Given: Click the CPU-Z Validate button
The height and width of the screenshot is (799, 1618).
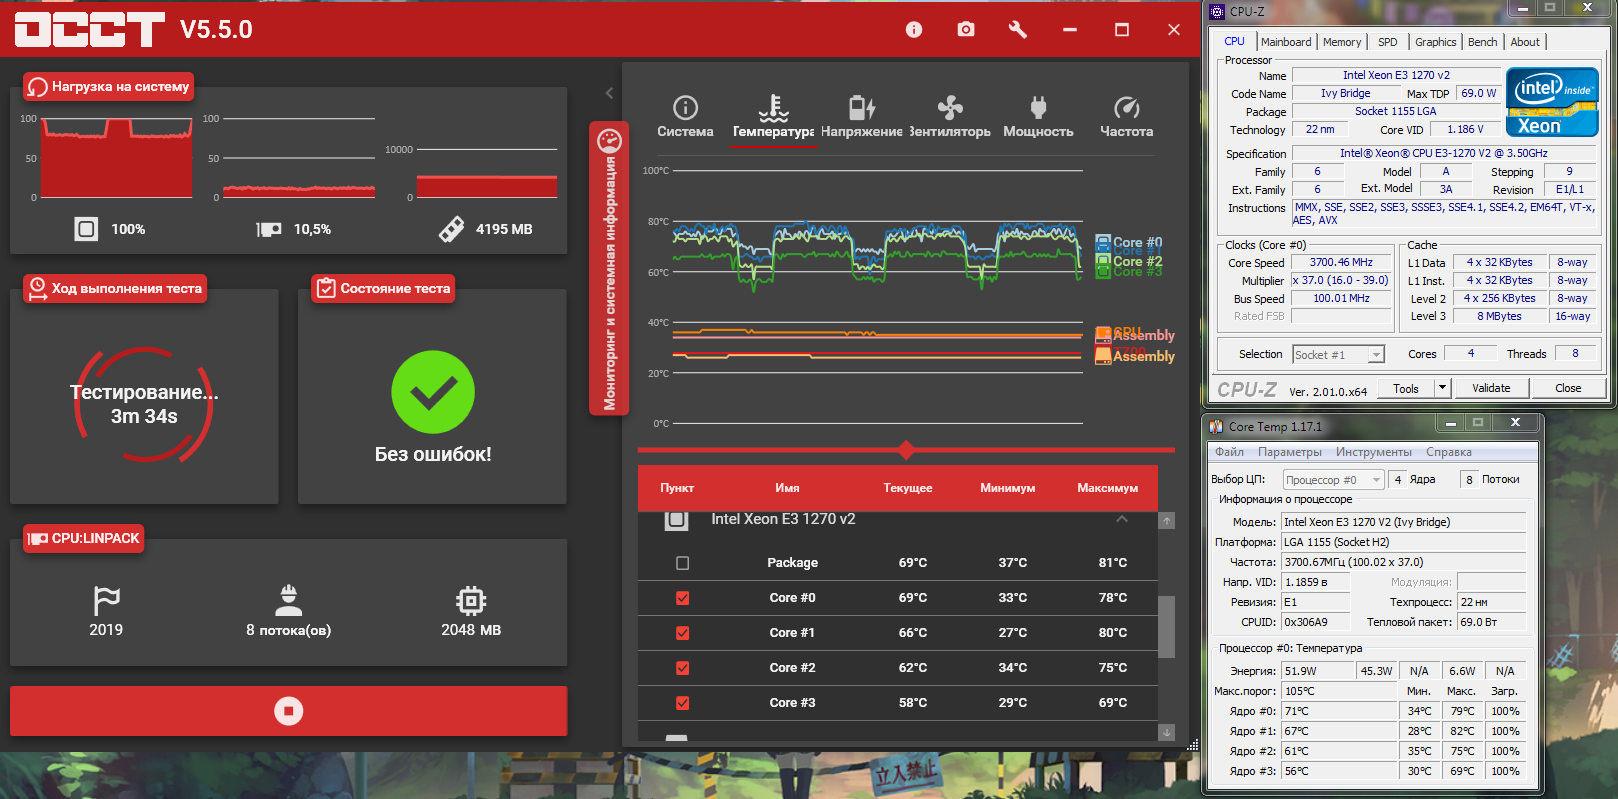Looking at the screenshot, I should point(1491,388).
